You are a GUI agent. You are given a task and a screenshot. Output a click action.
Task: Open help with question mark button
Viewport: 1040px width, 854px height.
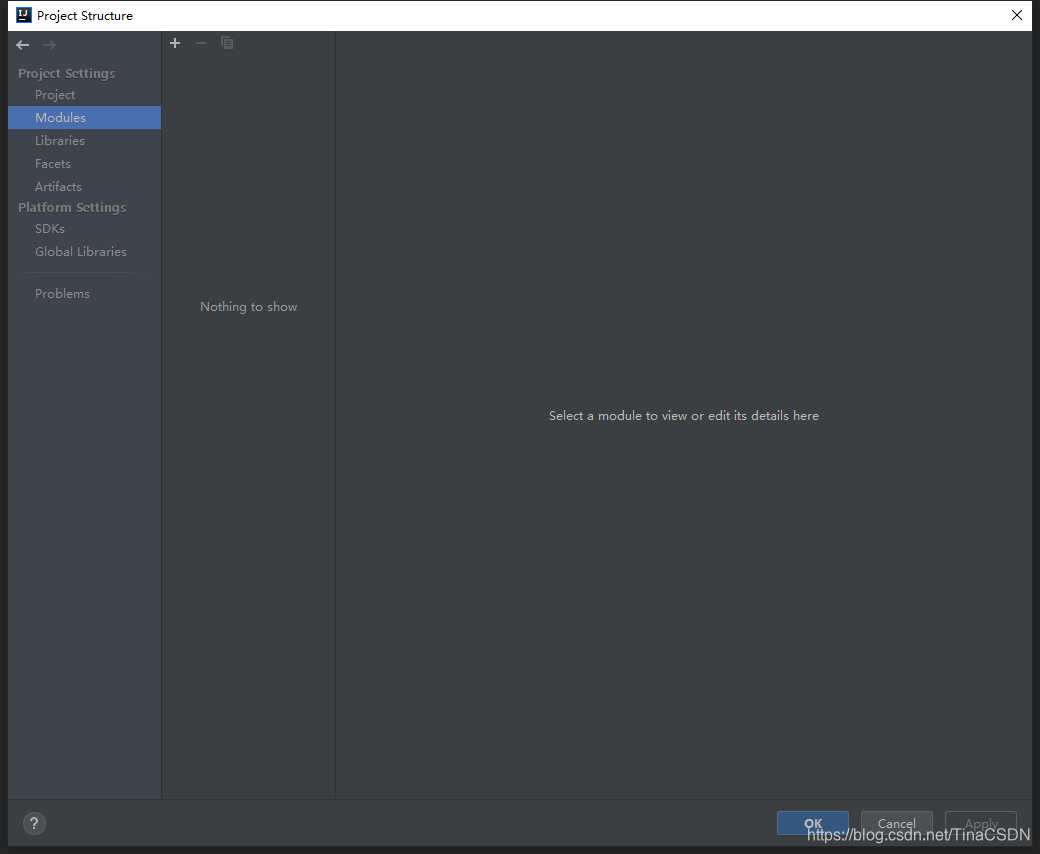click(x=34, y=824)
